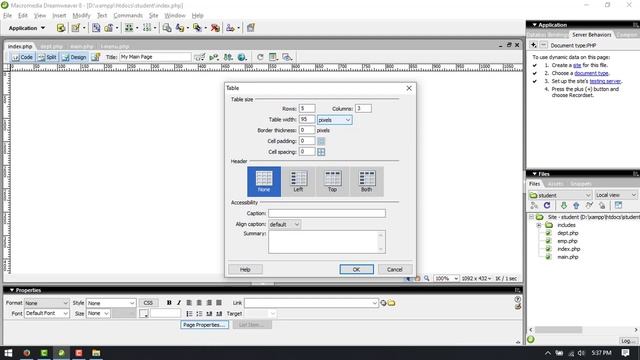Open the Modify menu
The width and height of the screenshot is (640, 360).
(x=81, y=16)
